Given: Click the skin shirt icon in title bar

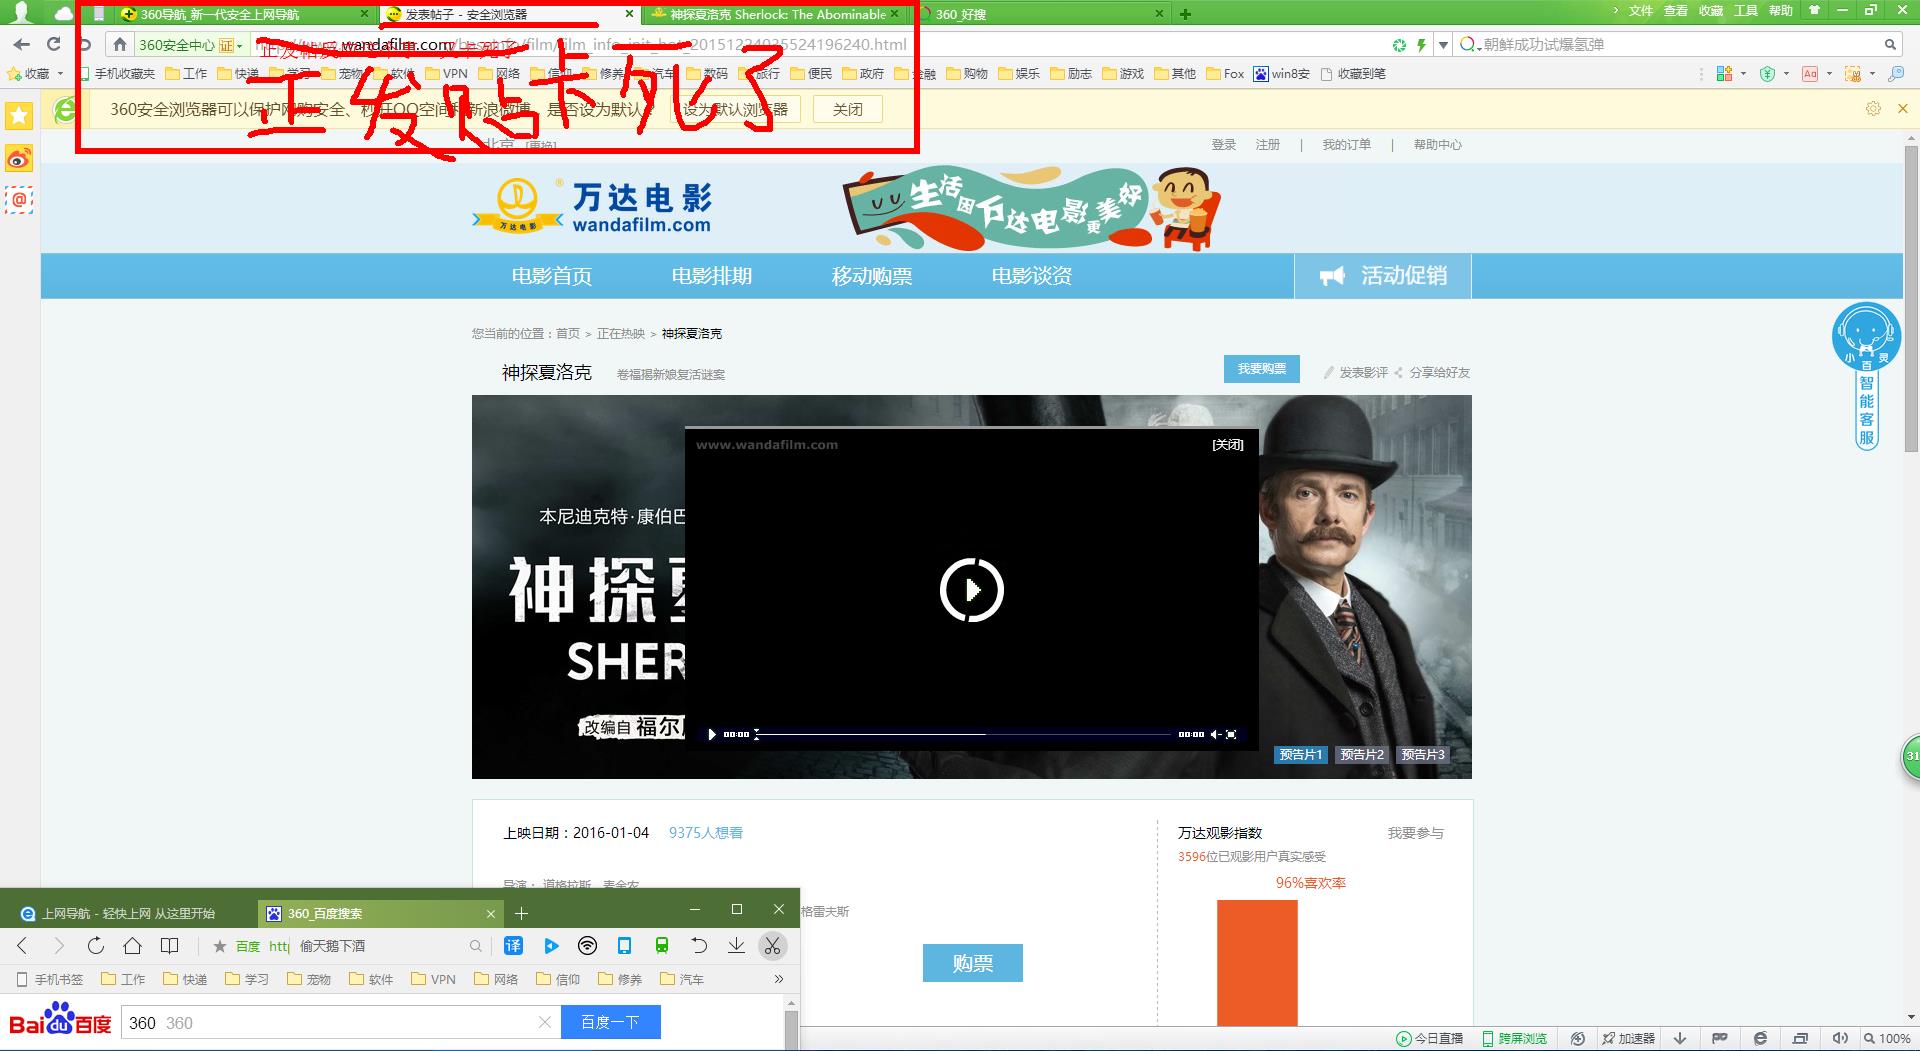Looking at the screenshot, I should [x=1814, y=11].
